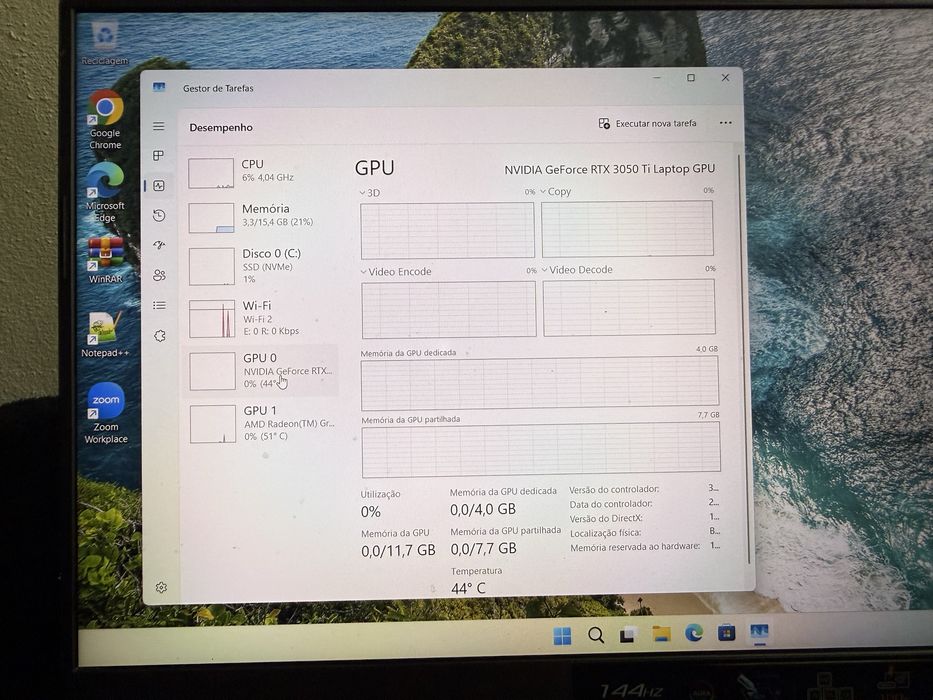The image size is (933, 700).
Task: Select the Memória performance item
Action: click(261, 217)
